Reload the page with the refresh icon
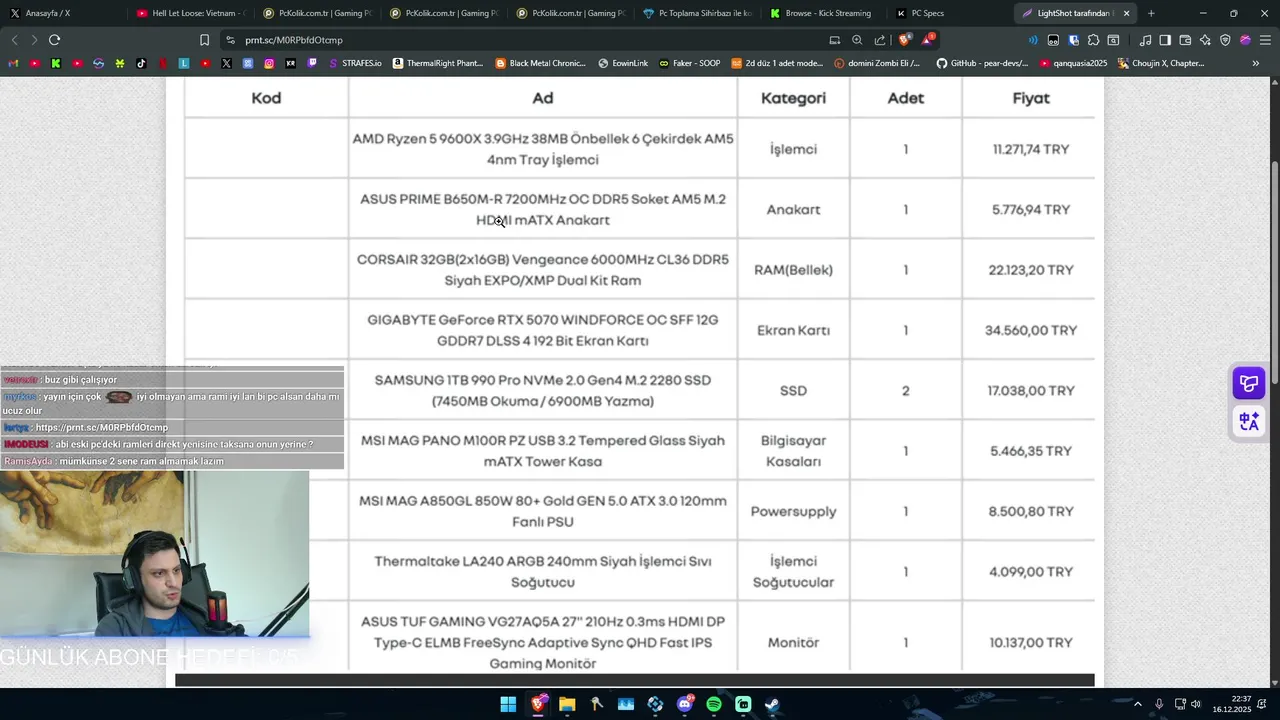 coord(54,40)
